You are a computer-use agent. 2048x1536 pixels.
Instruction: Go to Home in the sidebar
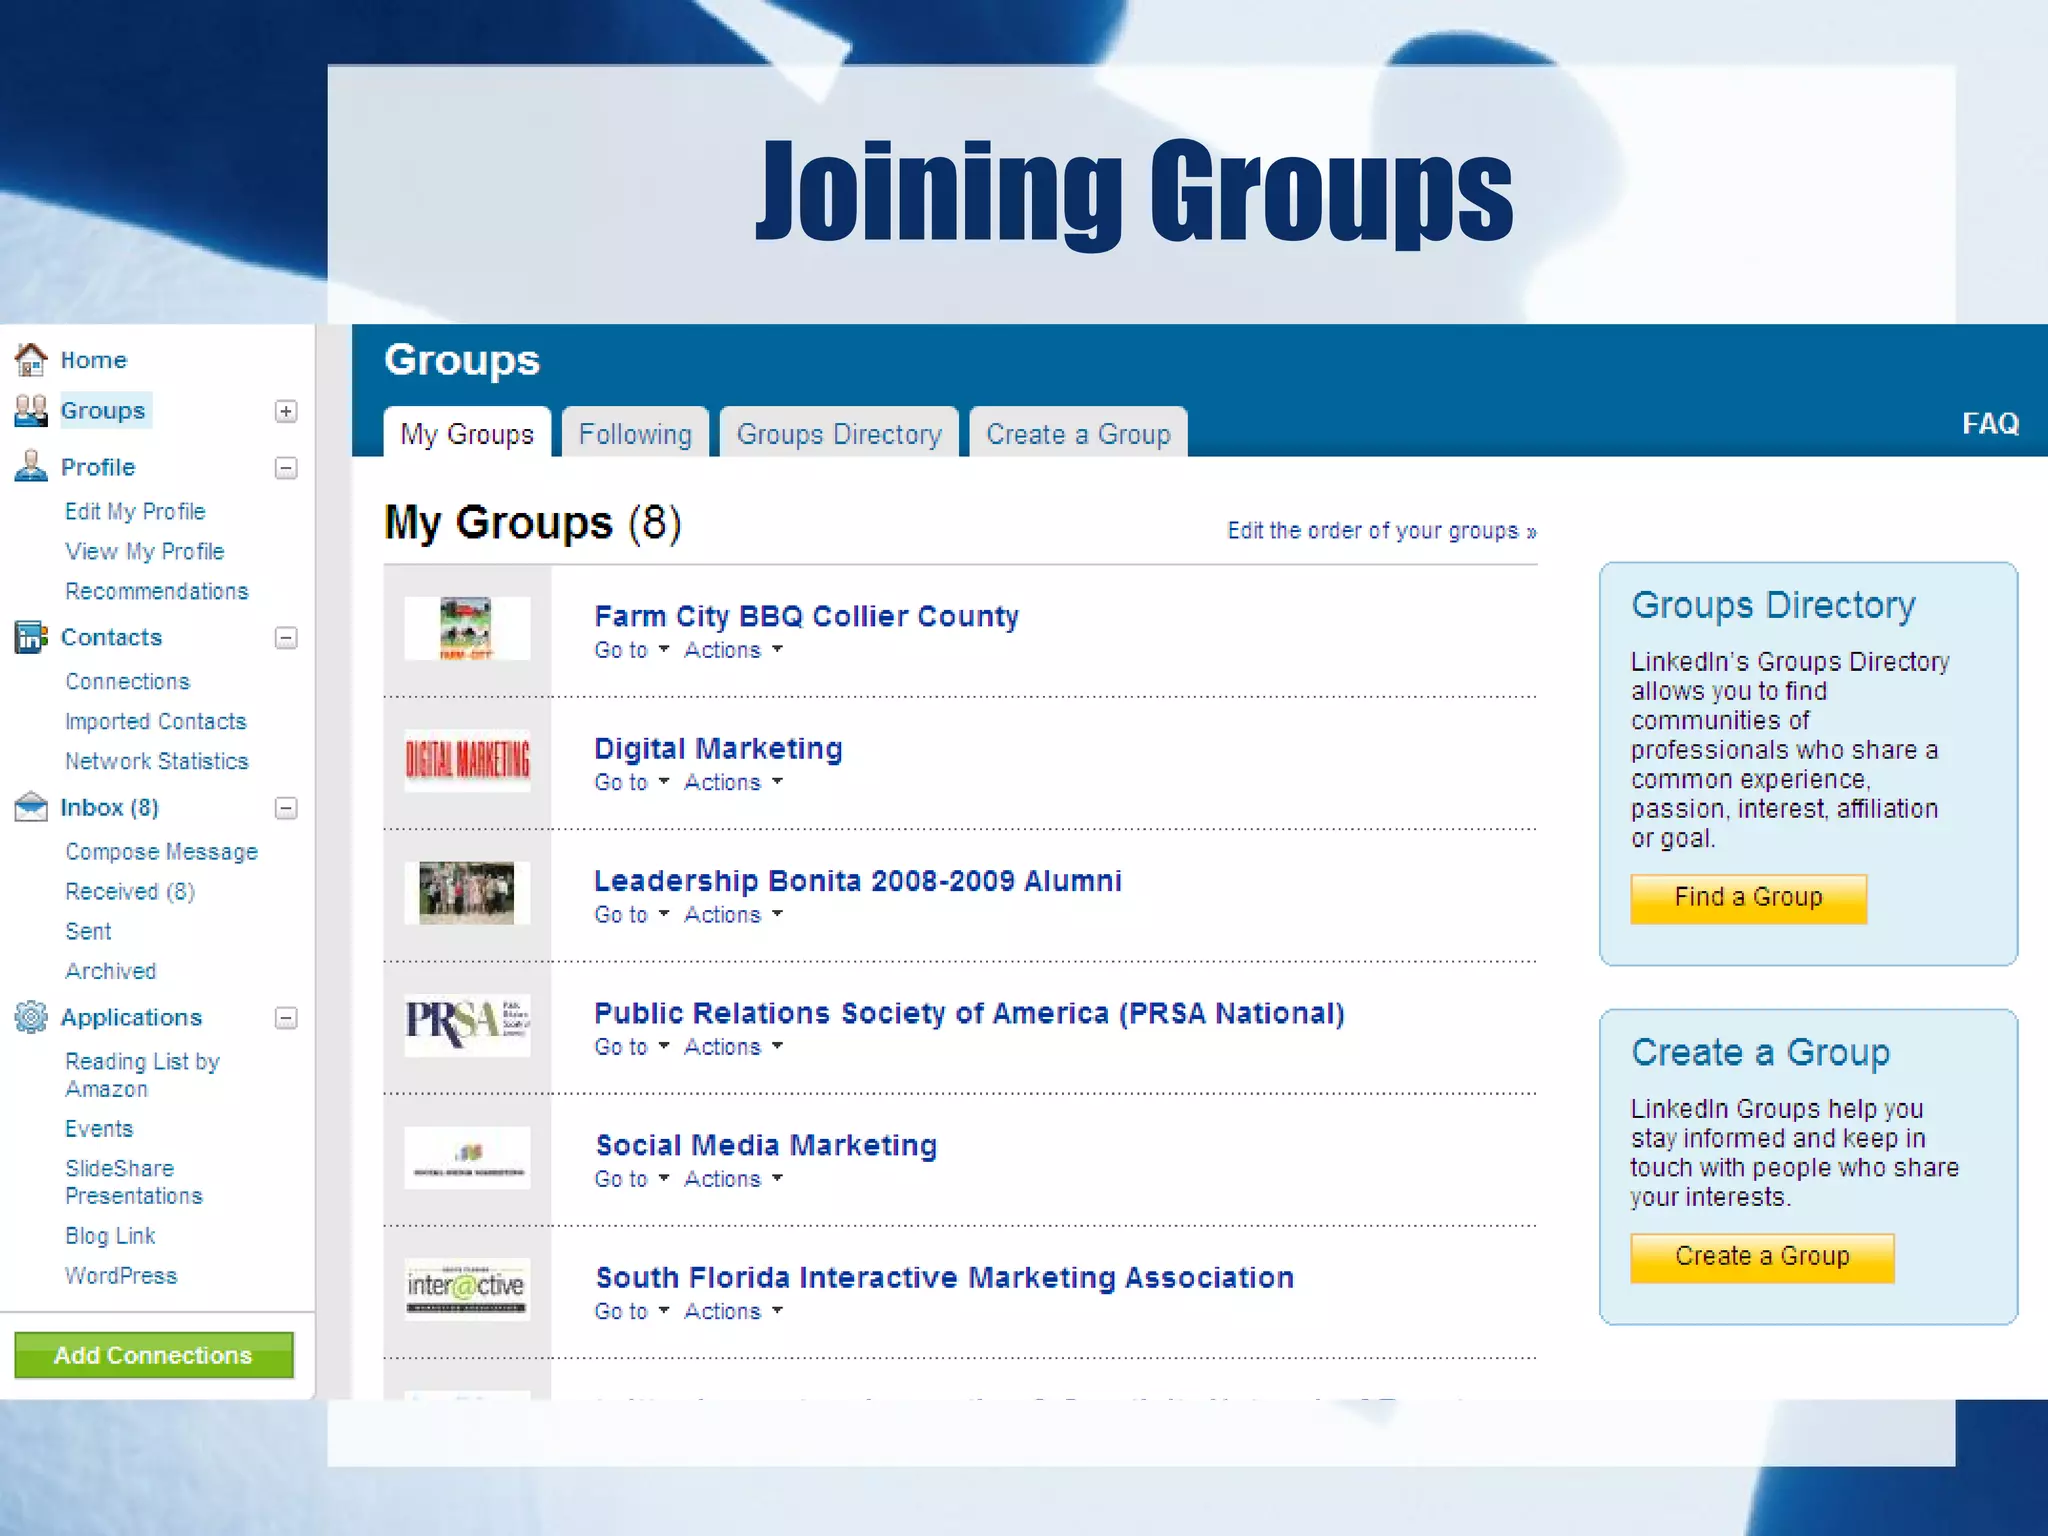coord(94,360)
